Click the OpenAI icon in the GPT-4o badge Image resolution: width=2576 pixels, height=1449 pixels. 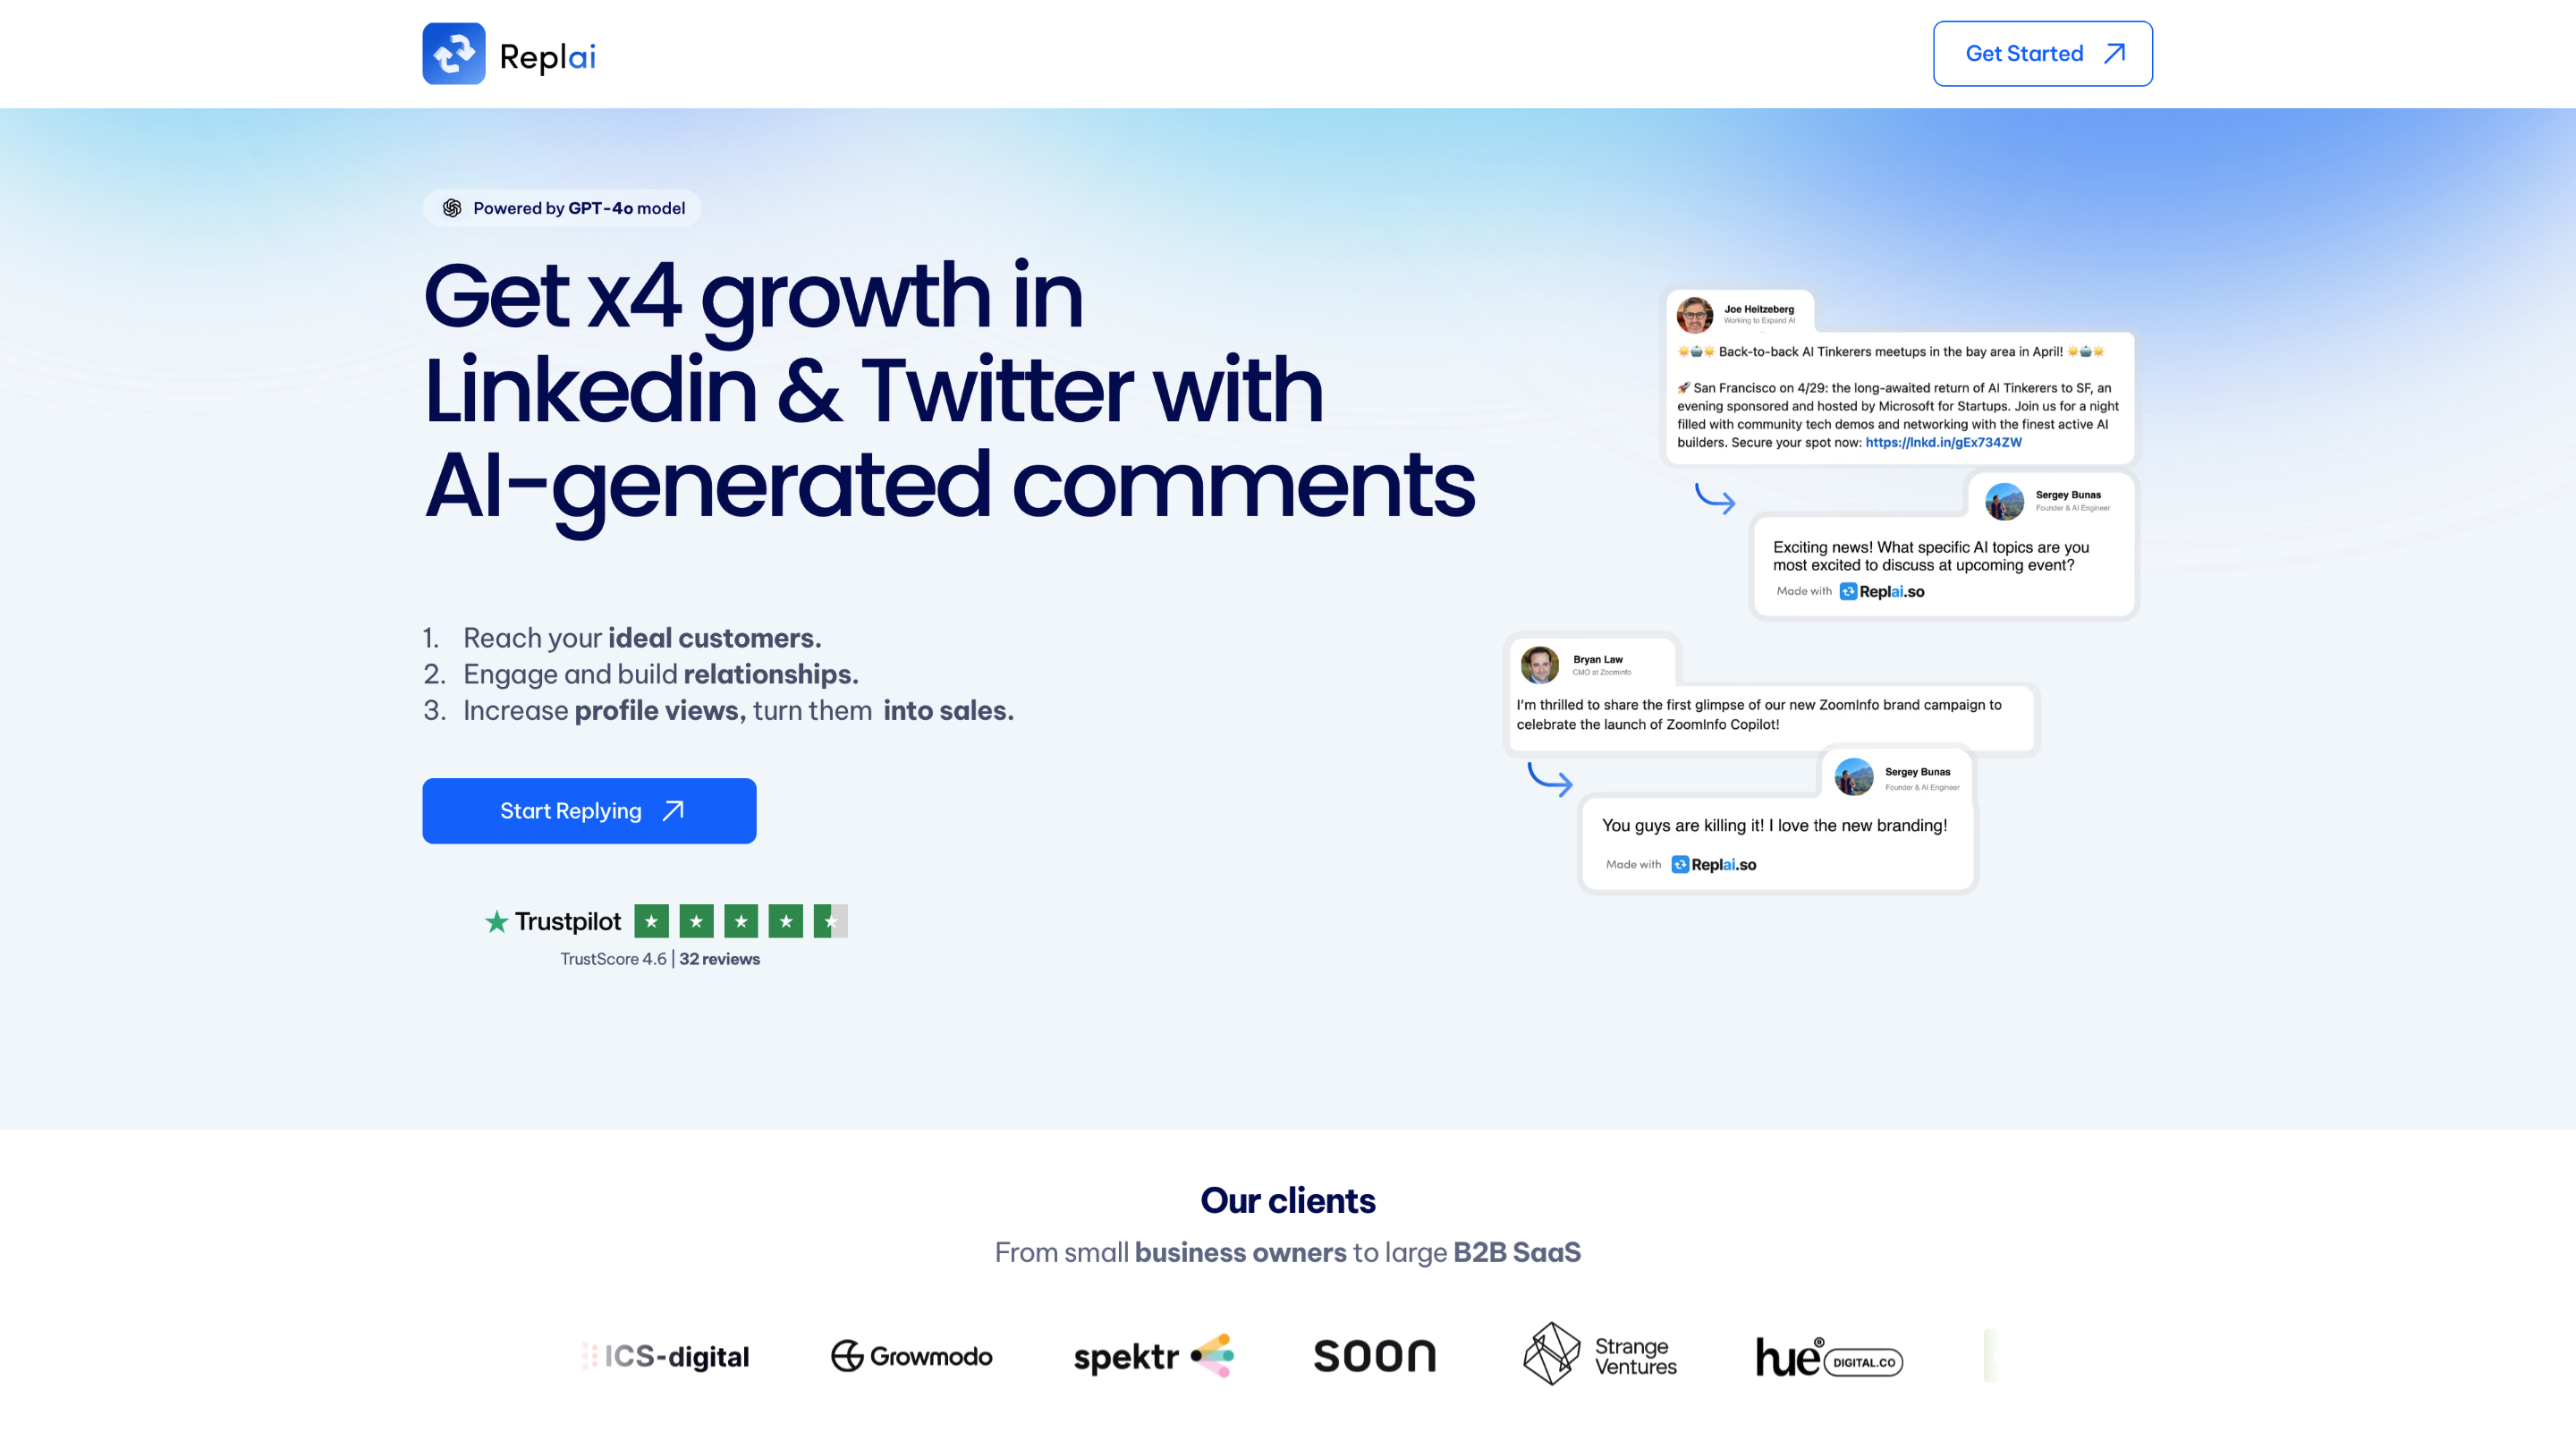tap(452, 208)
